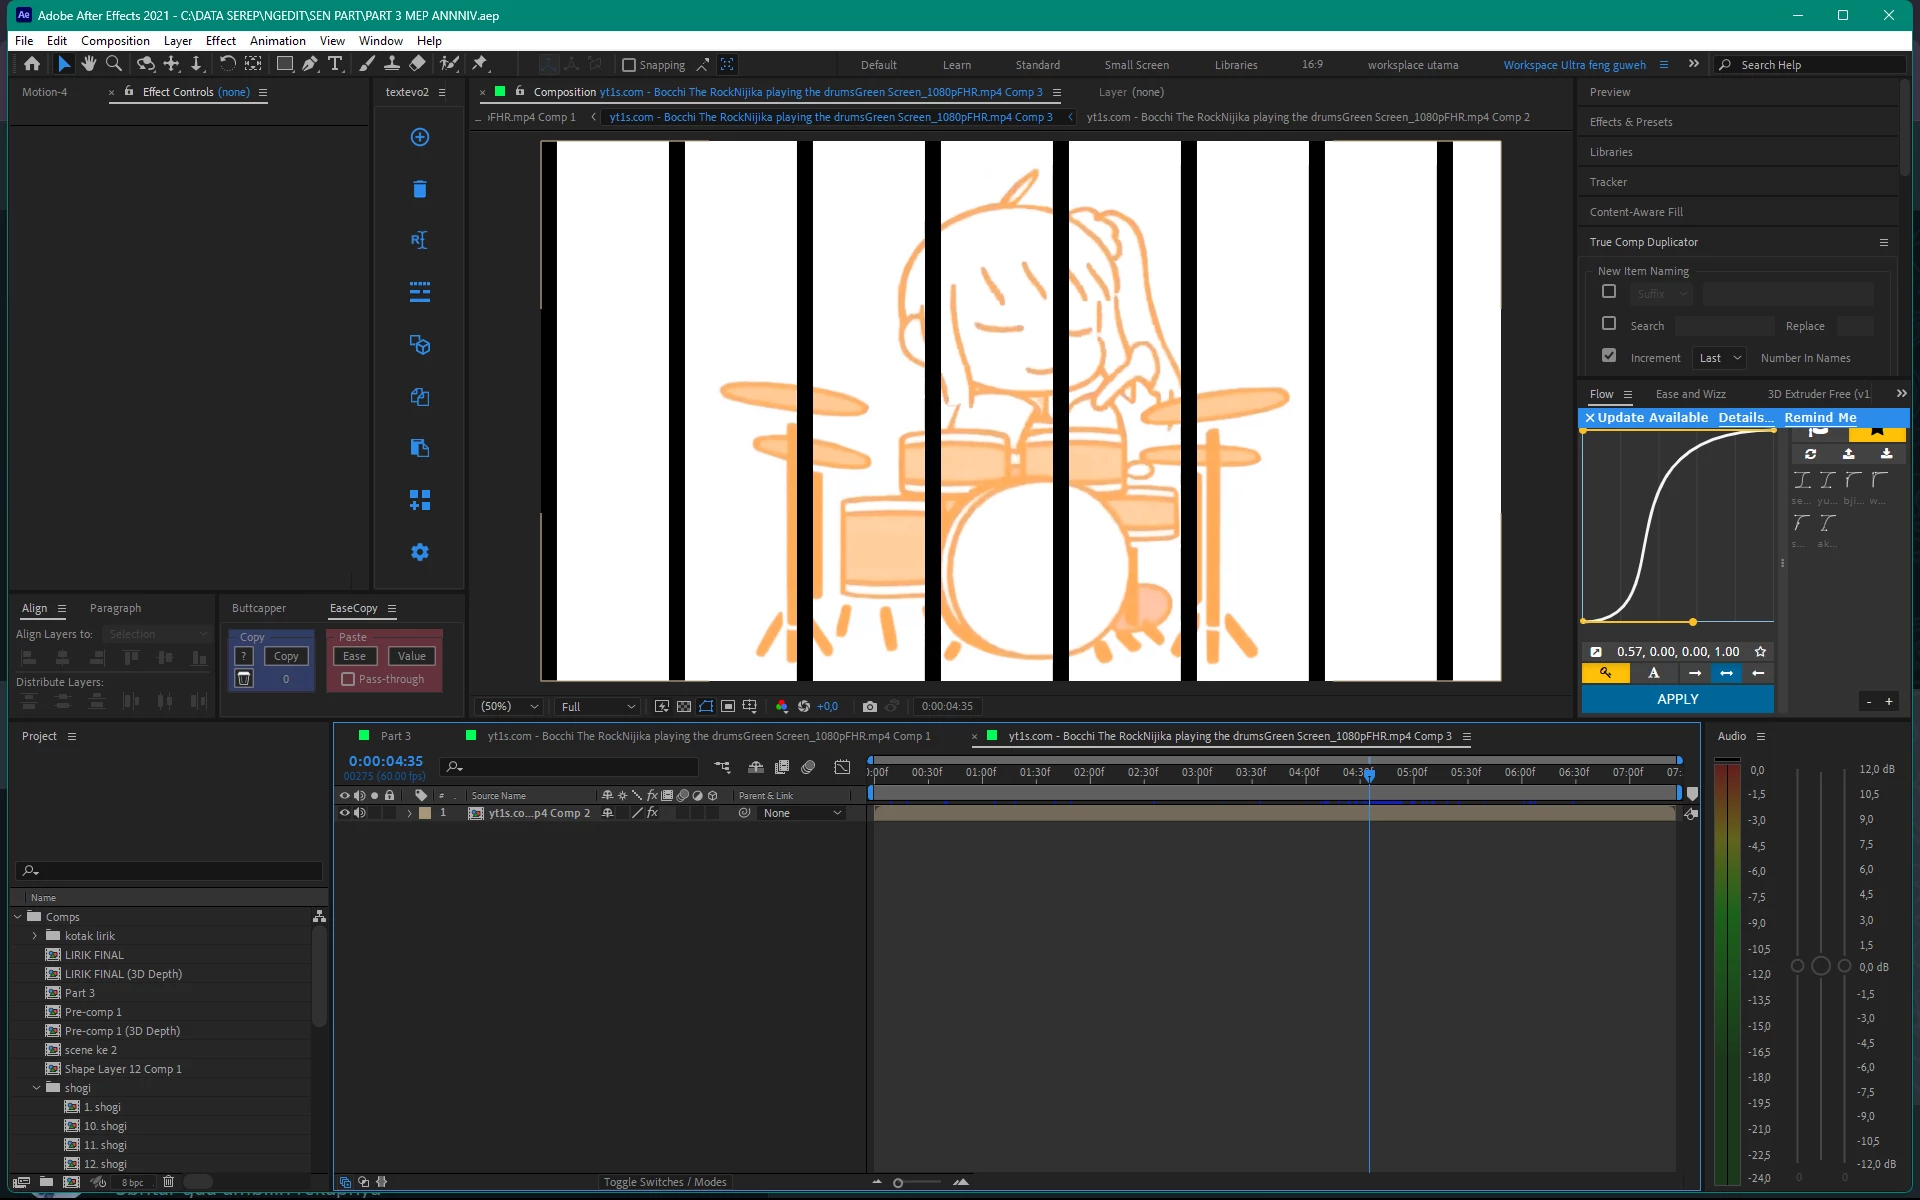Open the Animation menu
Image resolution: width=1920 pixels, height=1200 pixels.
278,41
